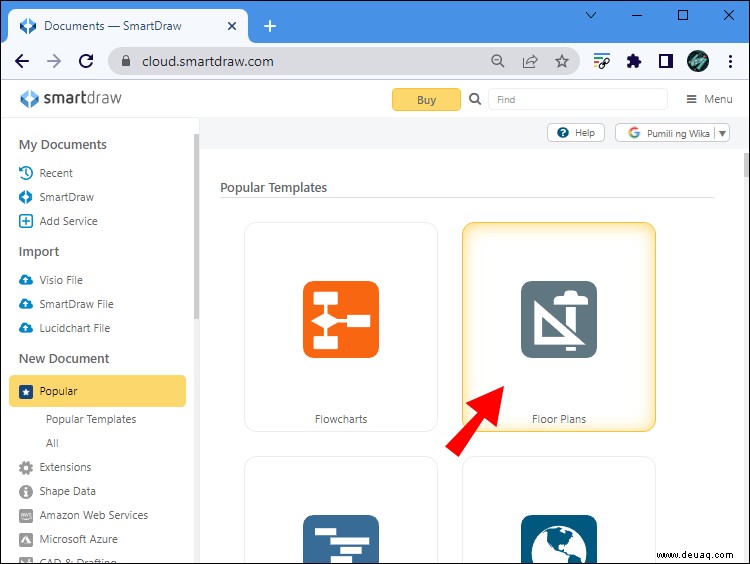This screenshot has width=750, height=564.
Task: Open the browser extensions puzzle icon
Action: click(634, 61)
